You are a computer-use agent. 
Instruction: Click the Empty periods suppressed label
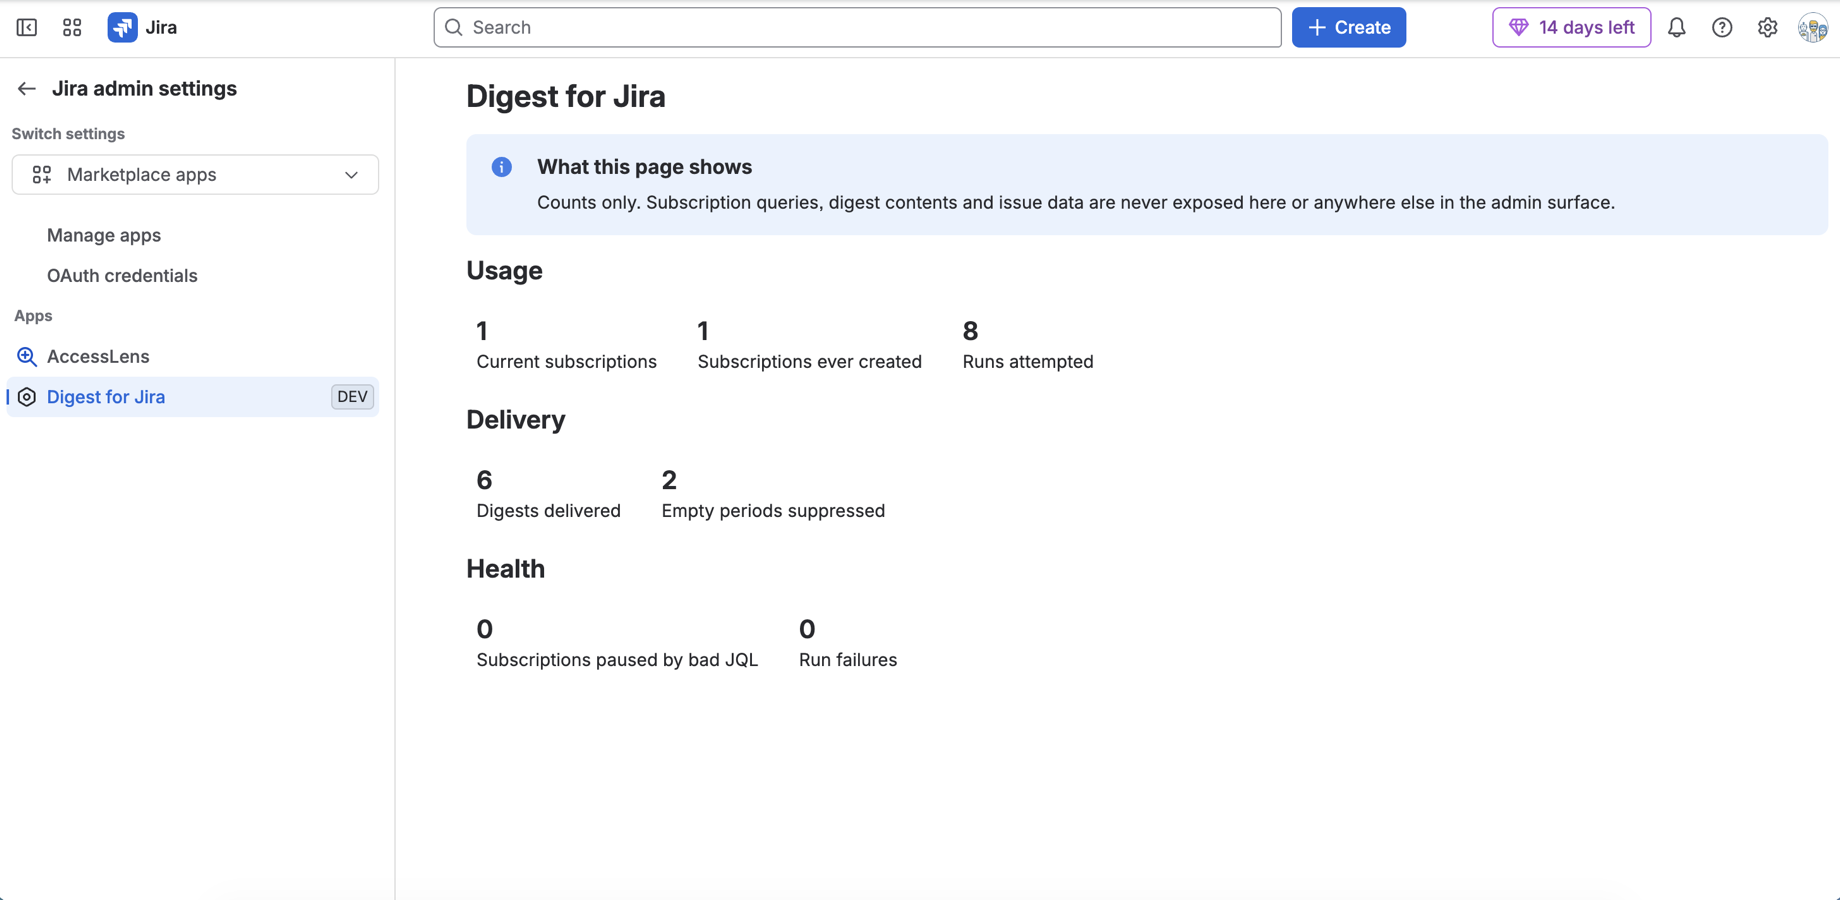[773, 511]
